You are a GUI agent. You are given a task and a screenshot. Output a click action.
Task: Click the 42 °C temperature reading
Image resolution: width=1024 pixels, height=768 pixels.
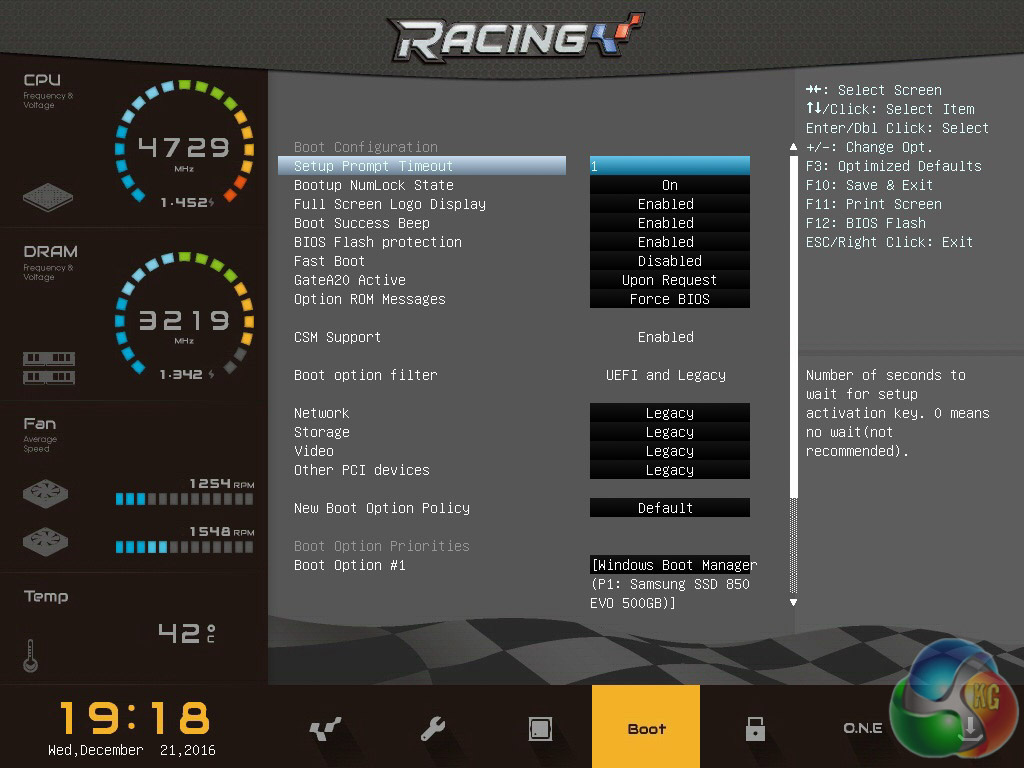coord(187,632)
